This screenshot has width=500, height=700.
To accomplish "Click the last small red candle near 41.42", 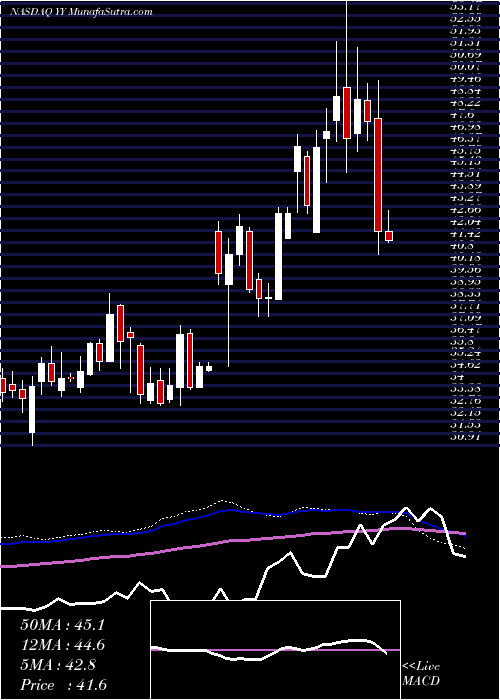I will [x=389, y=236].
